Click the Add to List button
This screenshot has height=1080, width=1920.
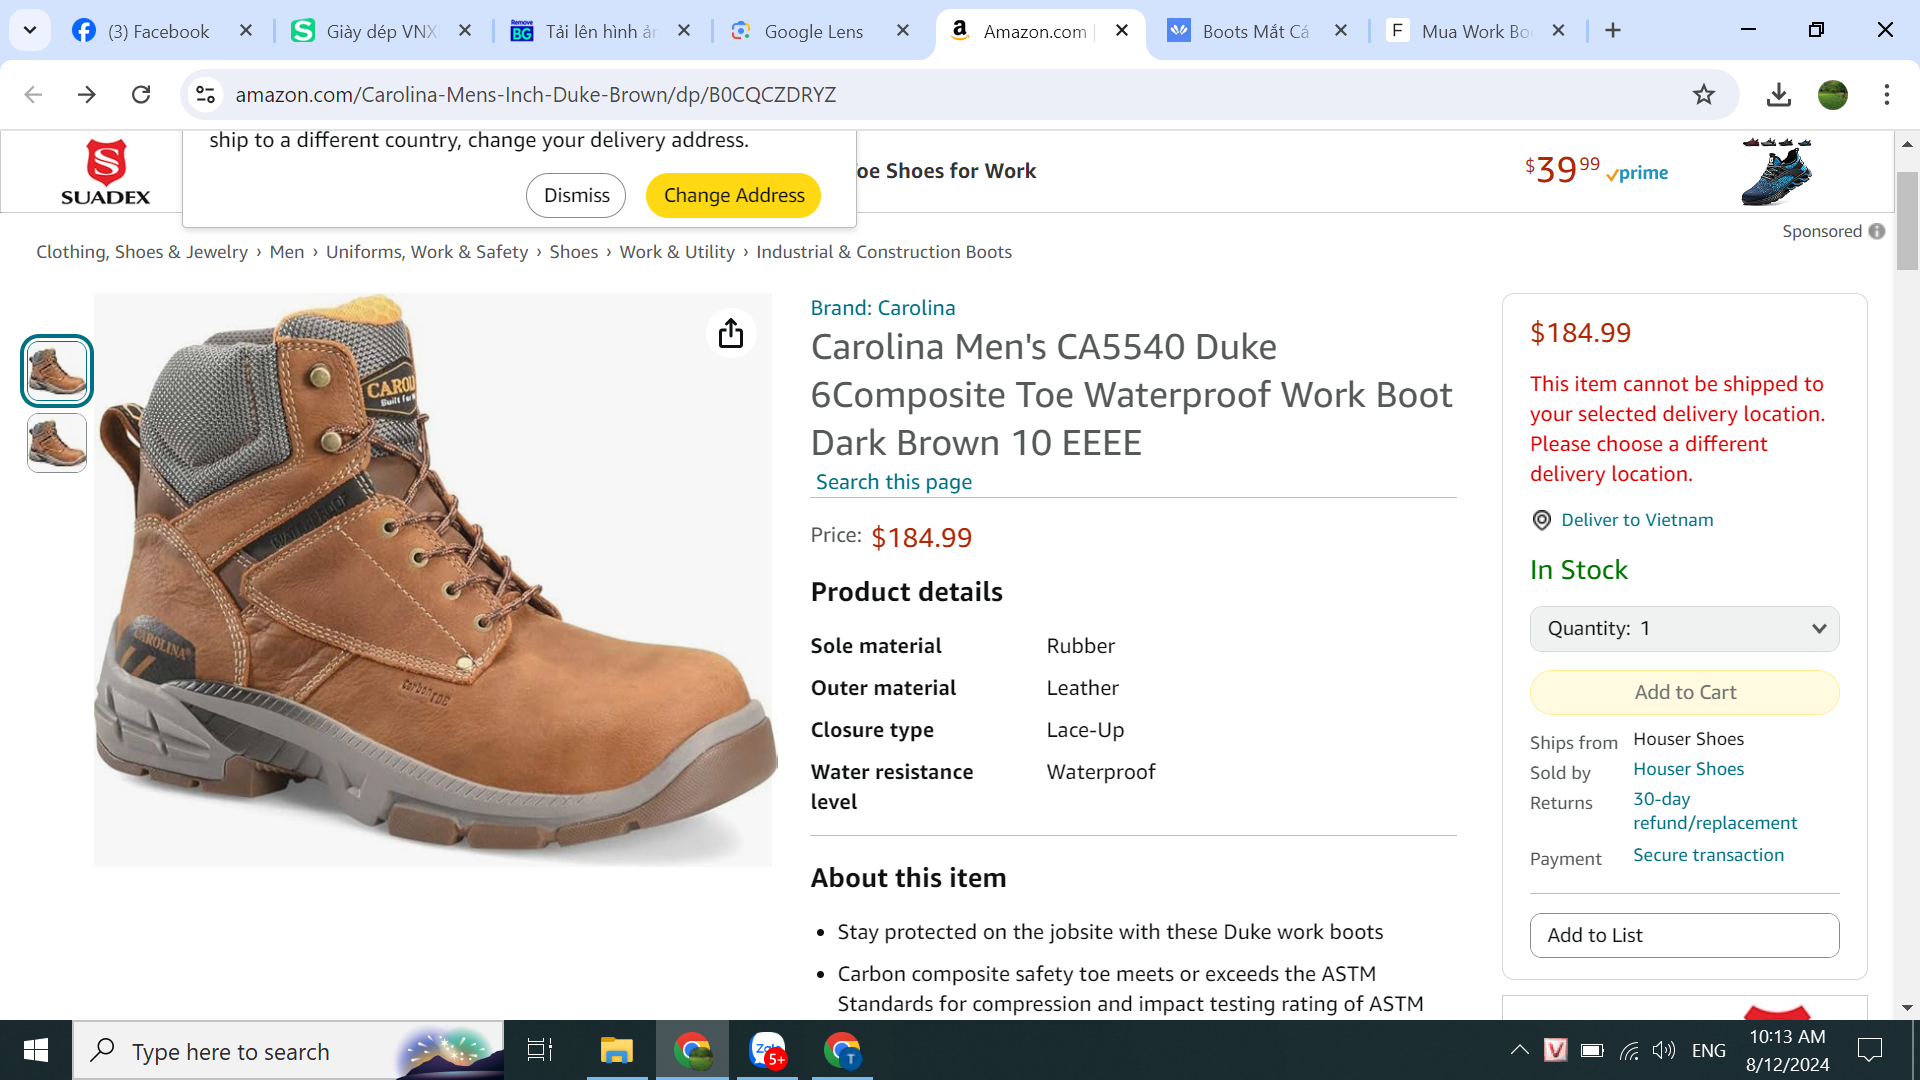tap(1684, 935)
